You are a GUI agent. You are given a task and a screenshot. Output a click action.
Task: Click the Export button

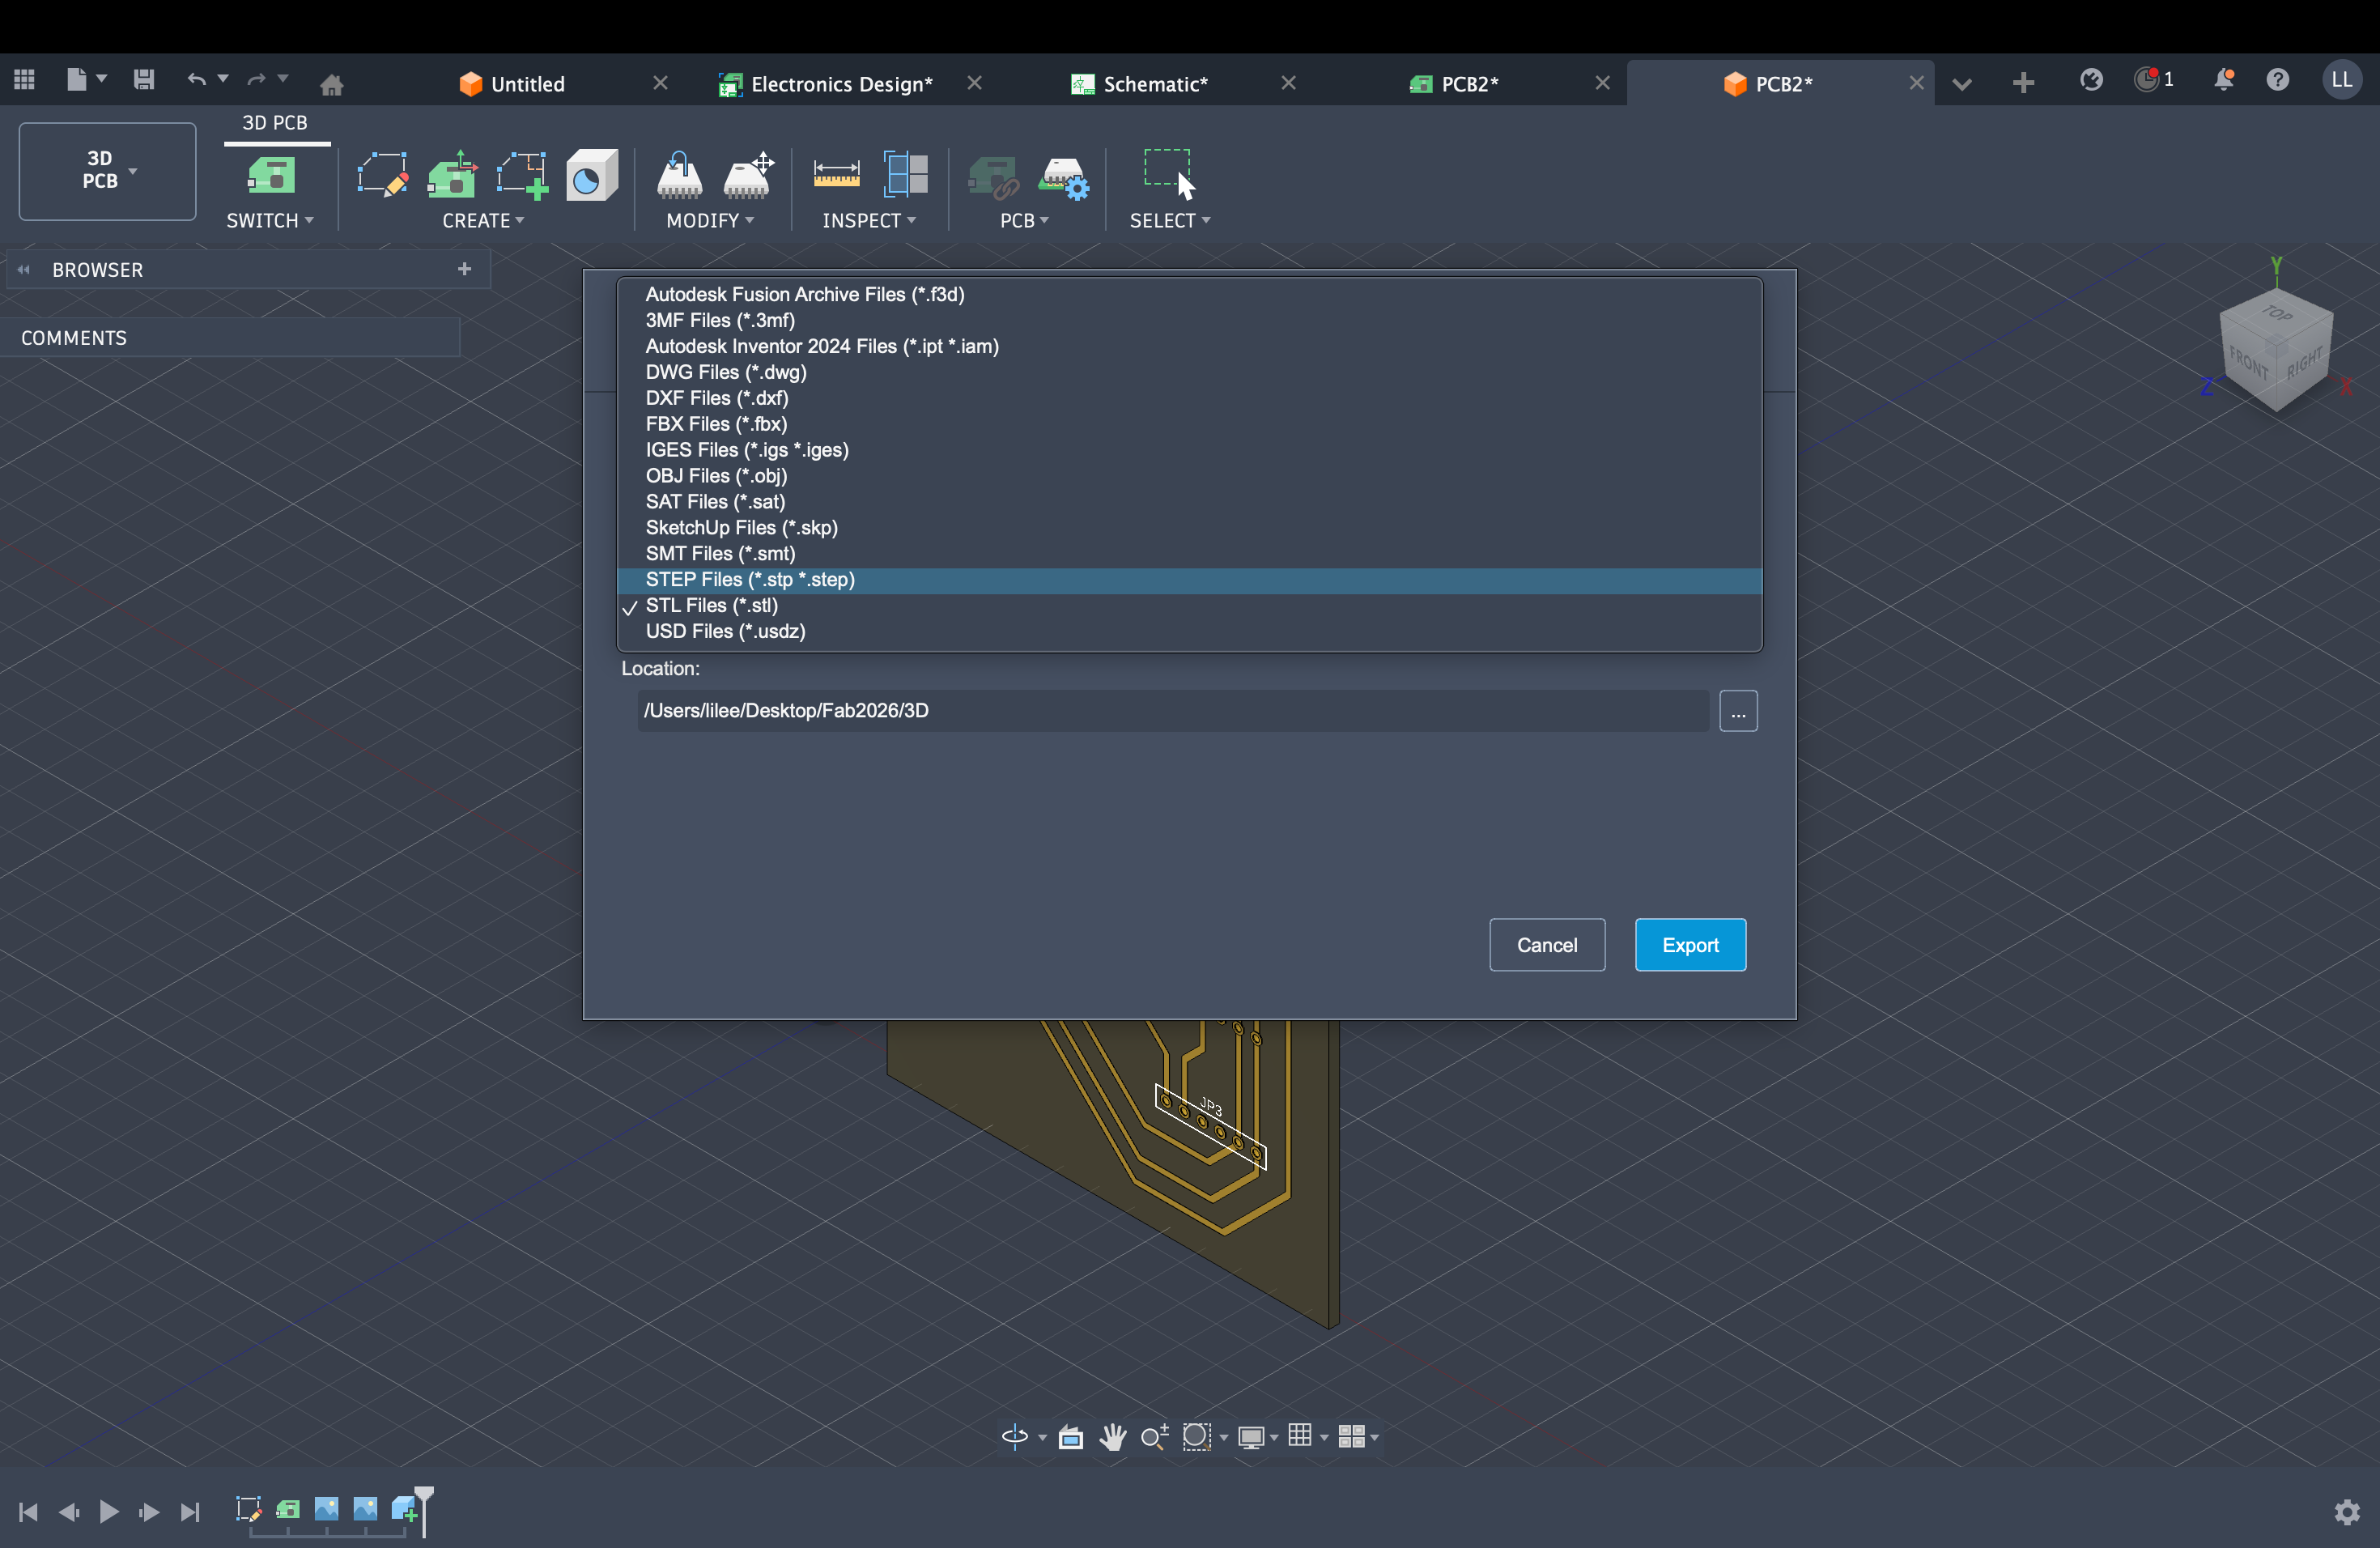click(x=1689, y=944)
